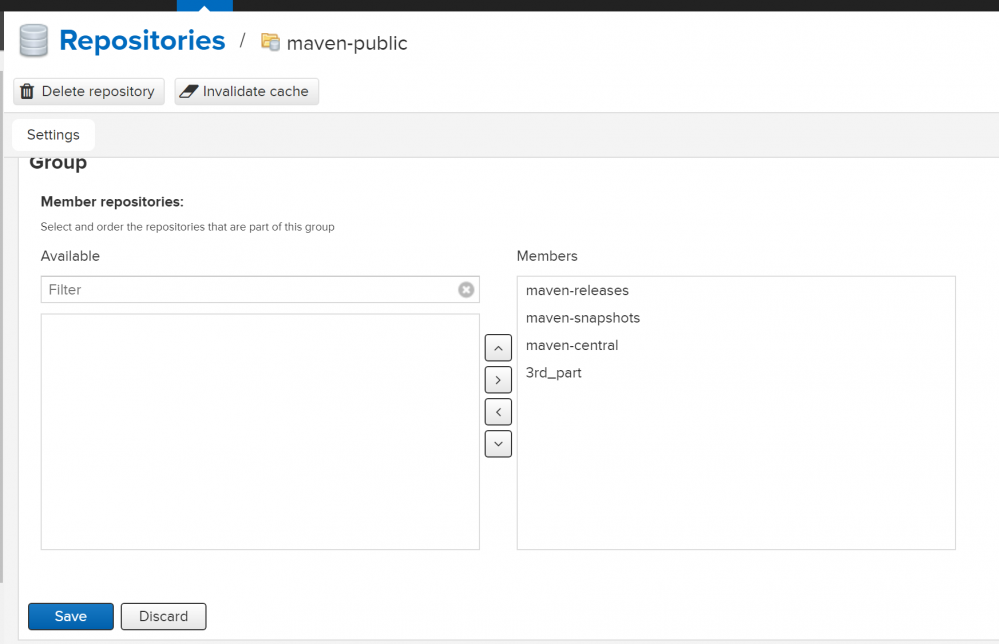Highlight 3rd_part in the Members list
Screen dimensions: 999x644
coord(553,373)
